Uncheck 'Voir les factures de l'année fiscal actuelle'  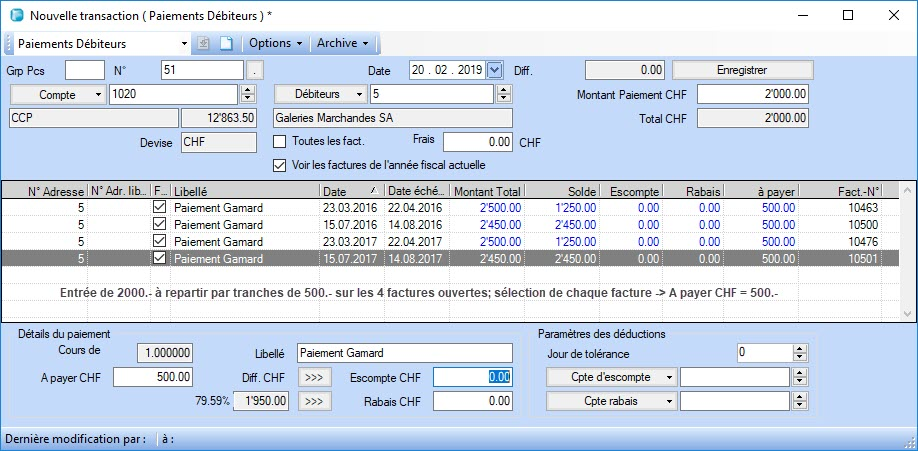[x=280, y=165]
